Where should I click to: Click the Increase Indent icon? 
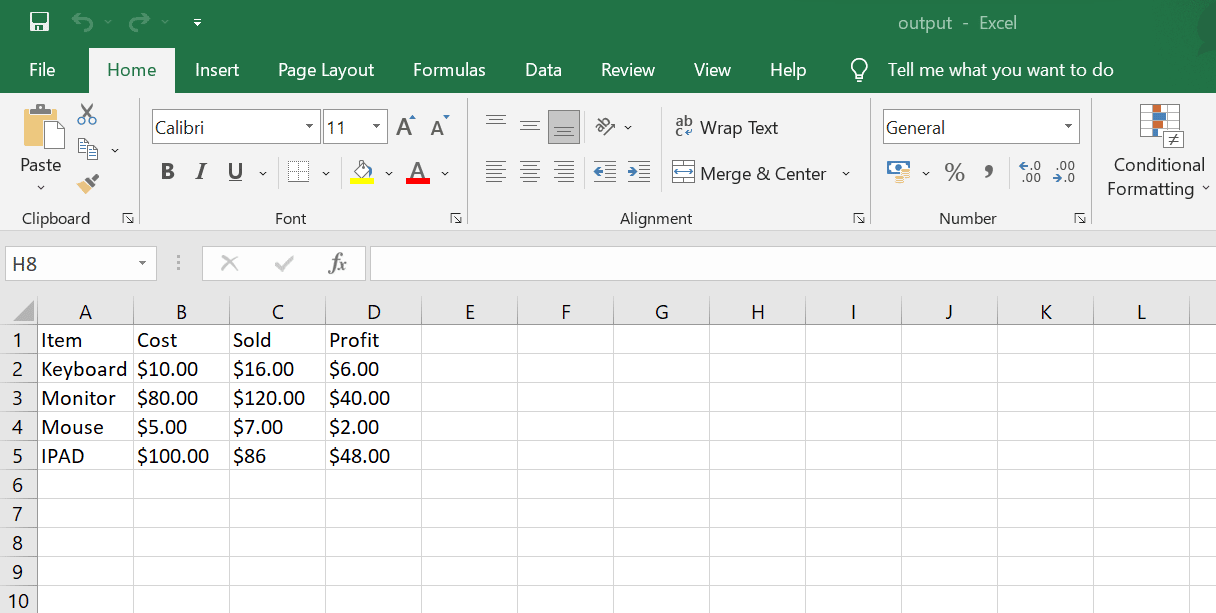[x=639, y=172]
